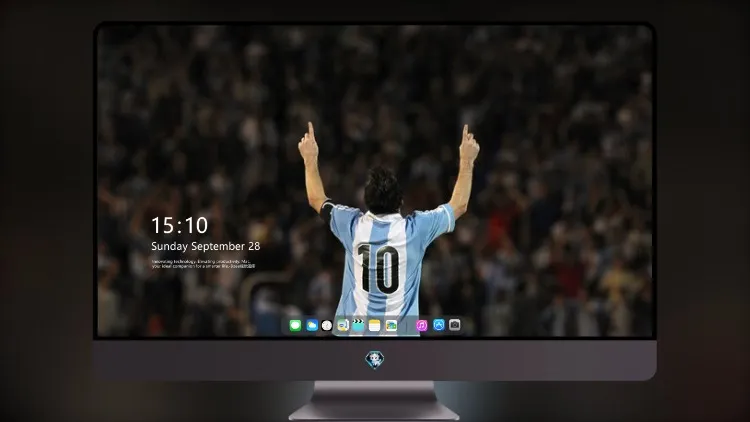Open the clapperboard video editor app
This screenshot has height=422, width=750.
[358, 325]
